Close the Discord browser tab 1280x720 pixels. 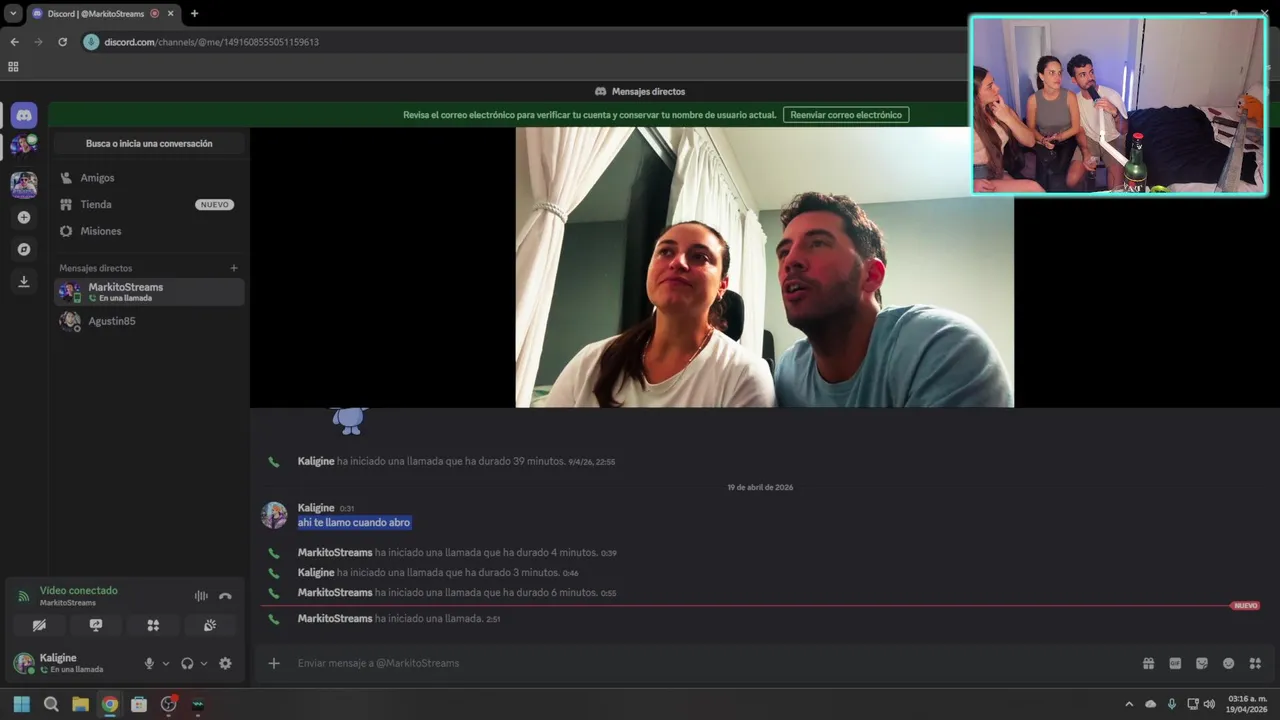click(170, 13)
